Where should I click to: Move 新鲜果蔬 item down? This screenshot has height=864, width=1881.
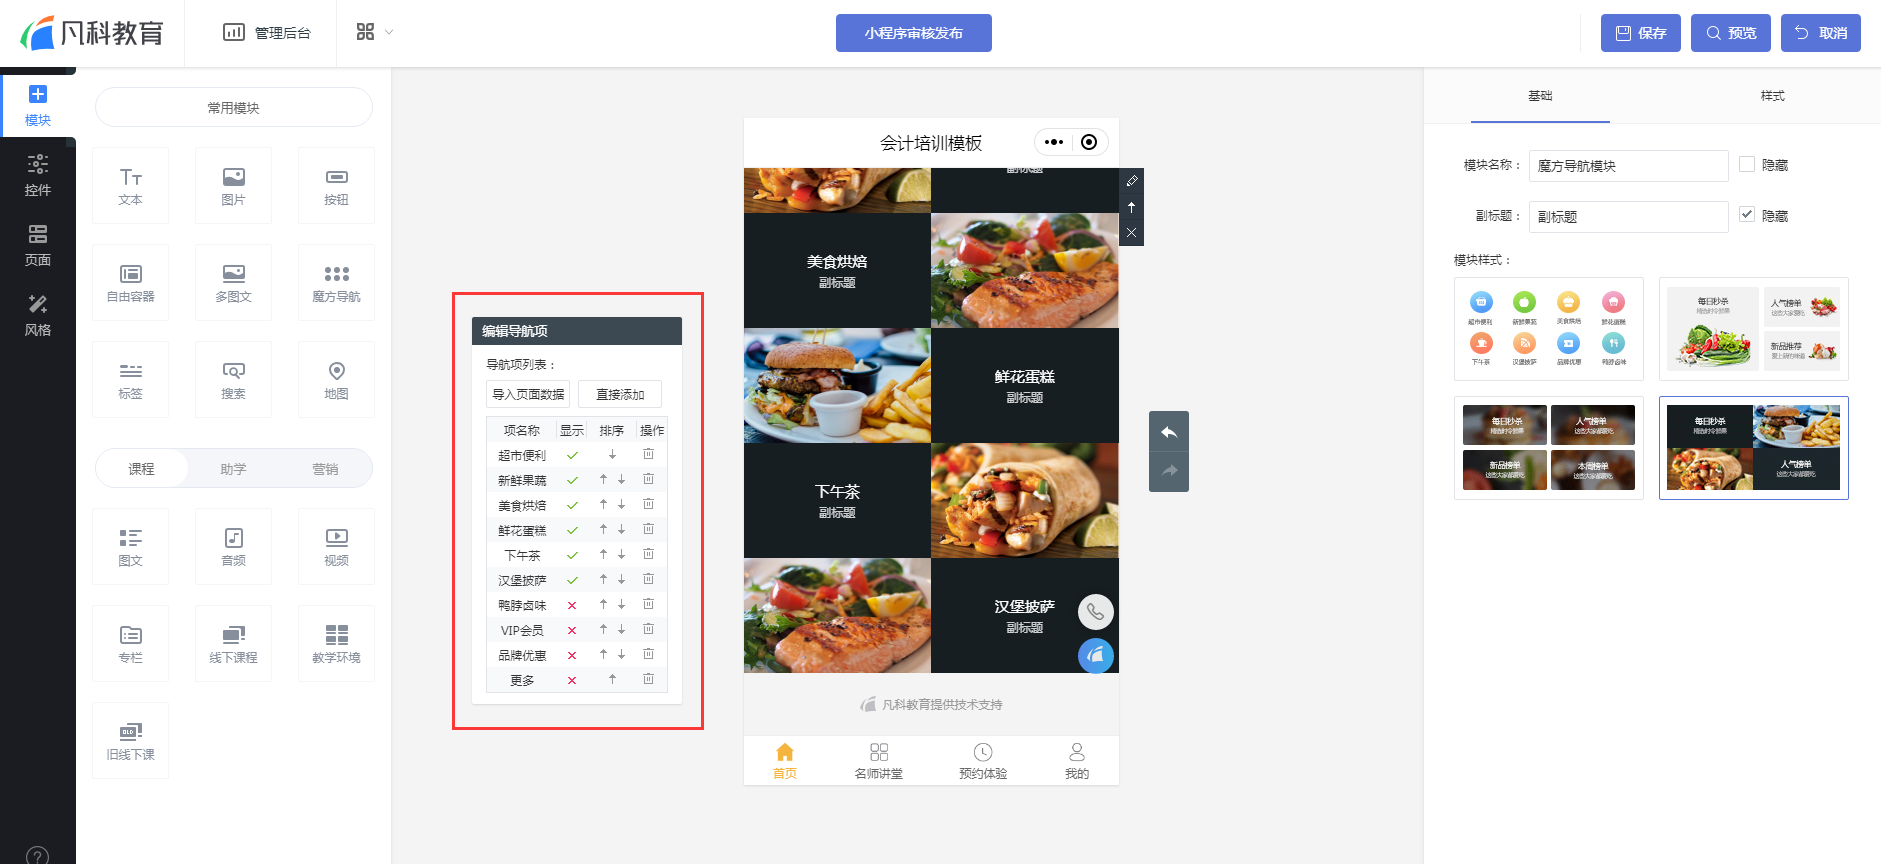tap(621, 479)
